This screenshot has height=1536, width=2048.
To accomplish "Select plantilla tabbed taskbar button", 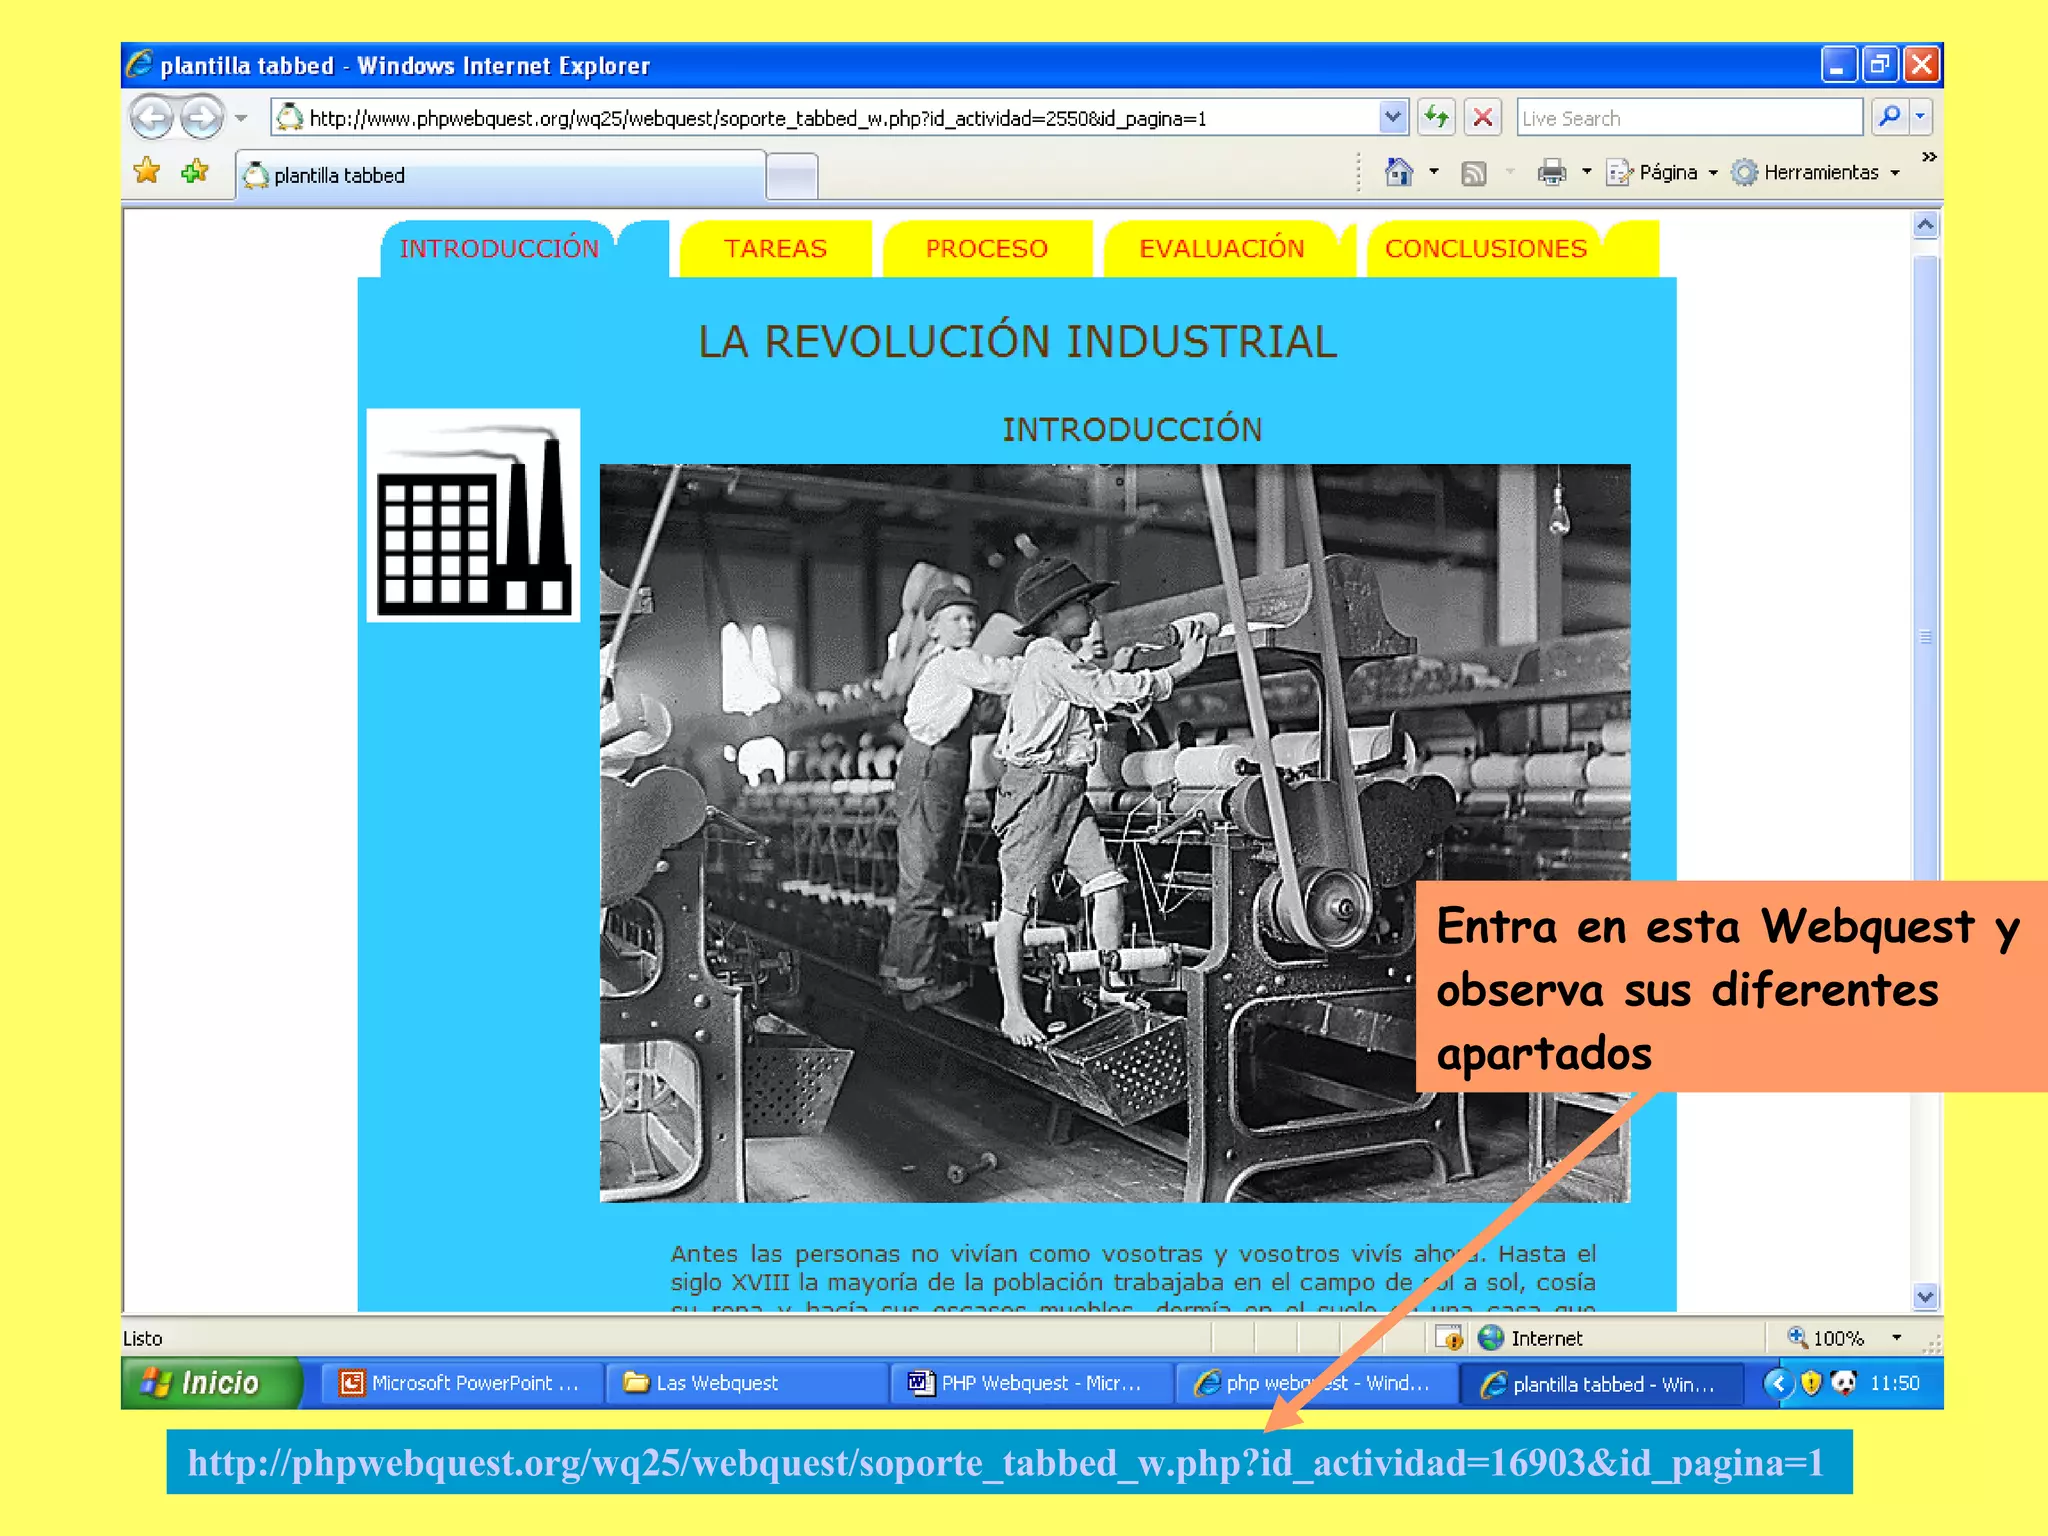I will click(x=1600, y=1384).
